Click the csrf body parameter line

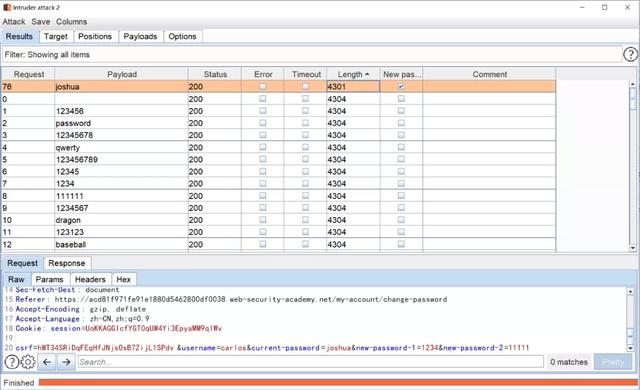272,348
